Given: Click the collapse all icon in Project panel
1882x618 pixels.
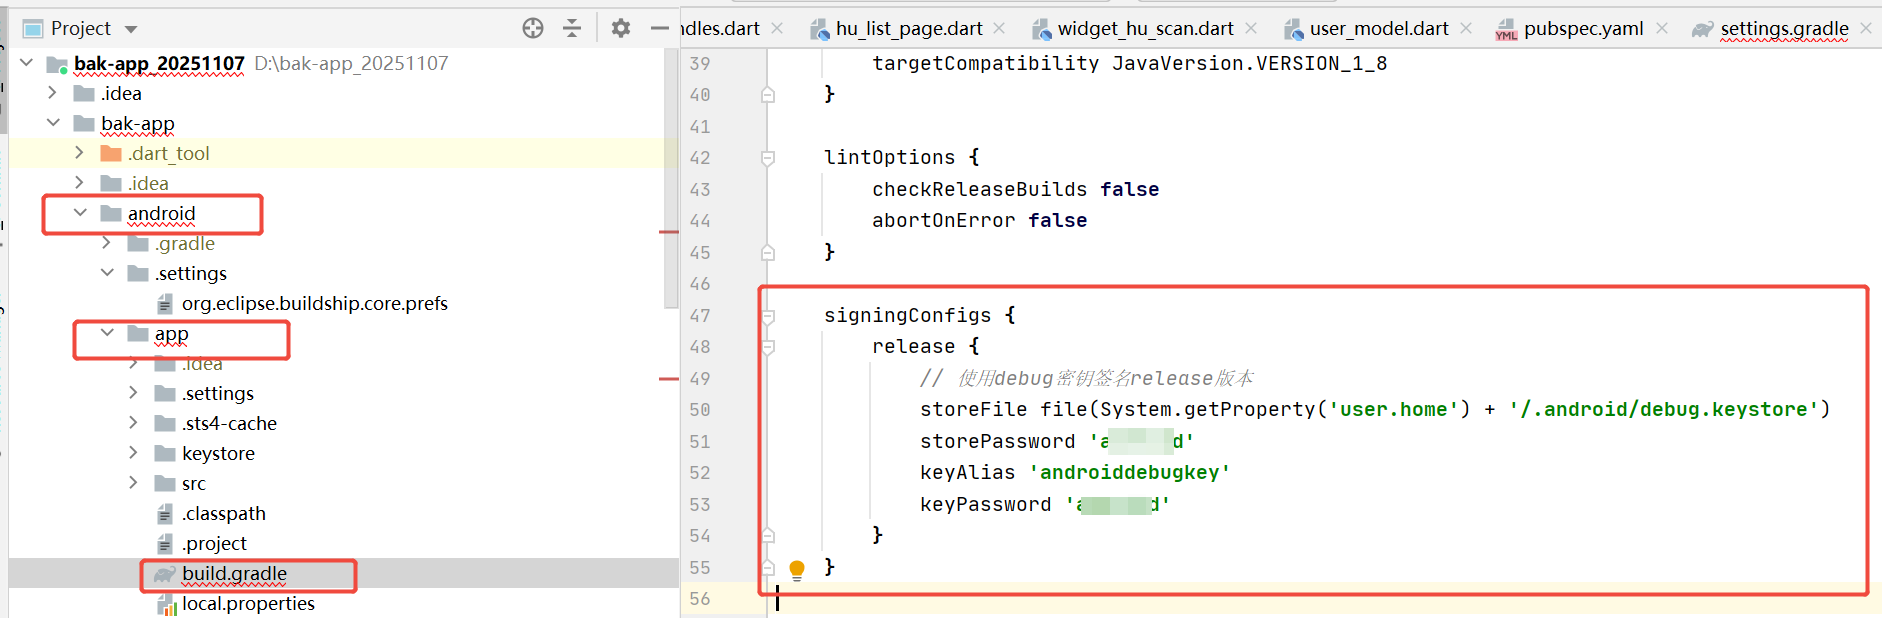Looking at the screenshot, I should coord(572,28).
